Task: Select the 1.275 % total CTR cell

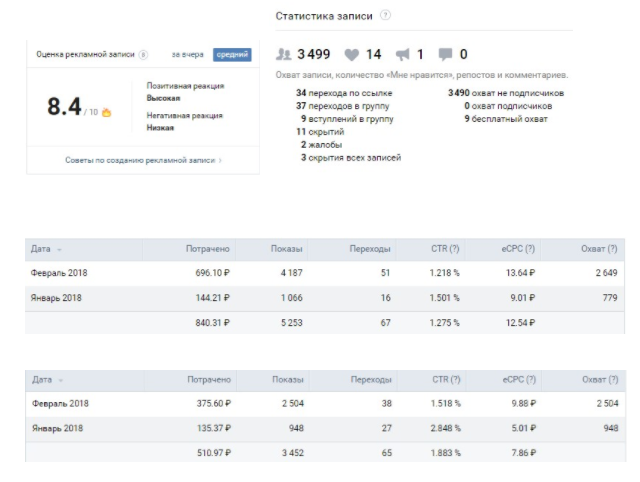Action: [x=444, y=323]
